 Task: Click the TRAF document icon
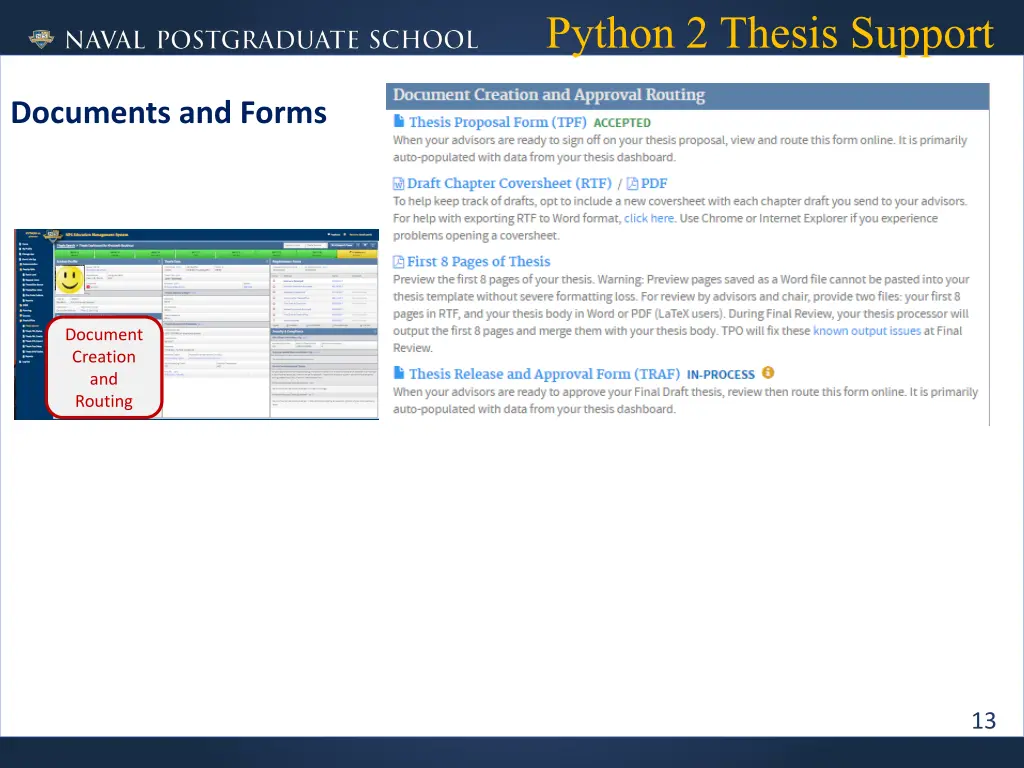tap(399, 373)
